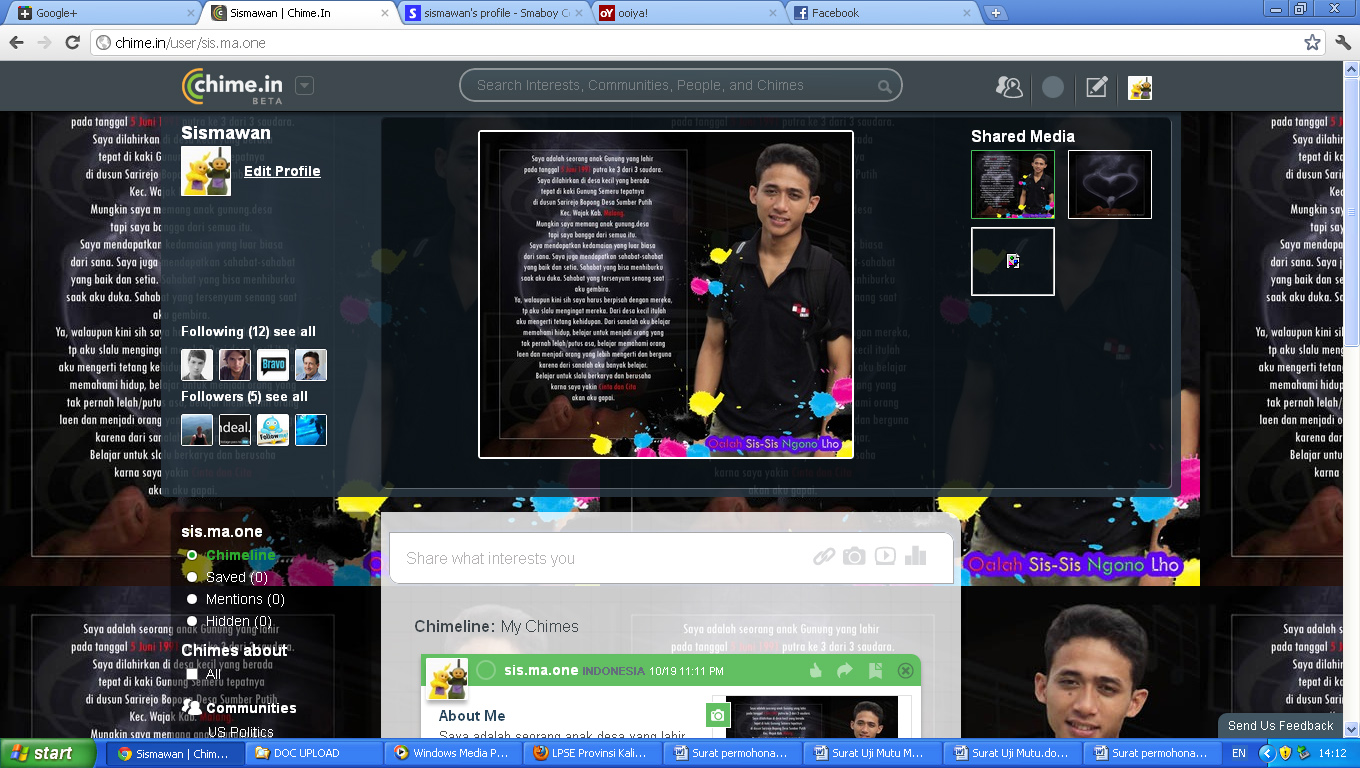Click the green camera badge on chime image
The width and height of the screenshot is (1360, 768).
[x=718, y=715]
